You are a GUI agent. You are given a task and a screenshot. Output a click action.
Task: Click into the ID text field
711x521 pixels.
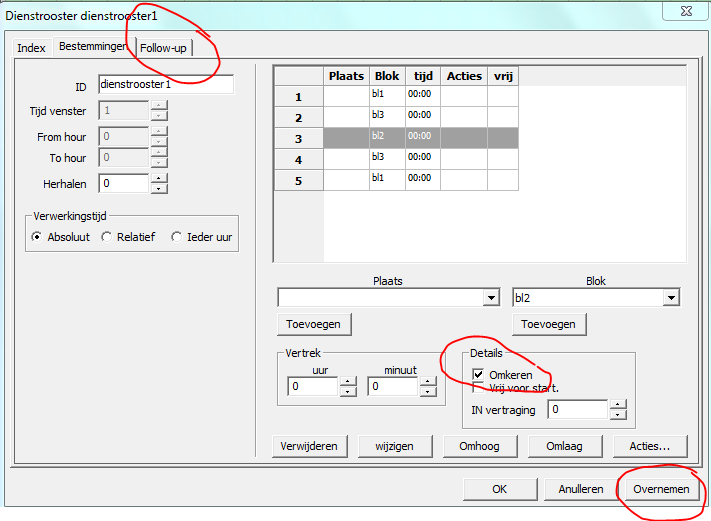click(165, 85)
